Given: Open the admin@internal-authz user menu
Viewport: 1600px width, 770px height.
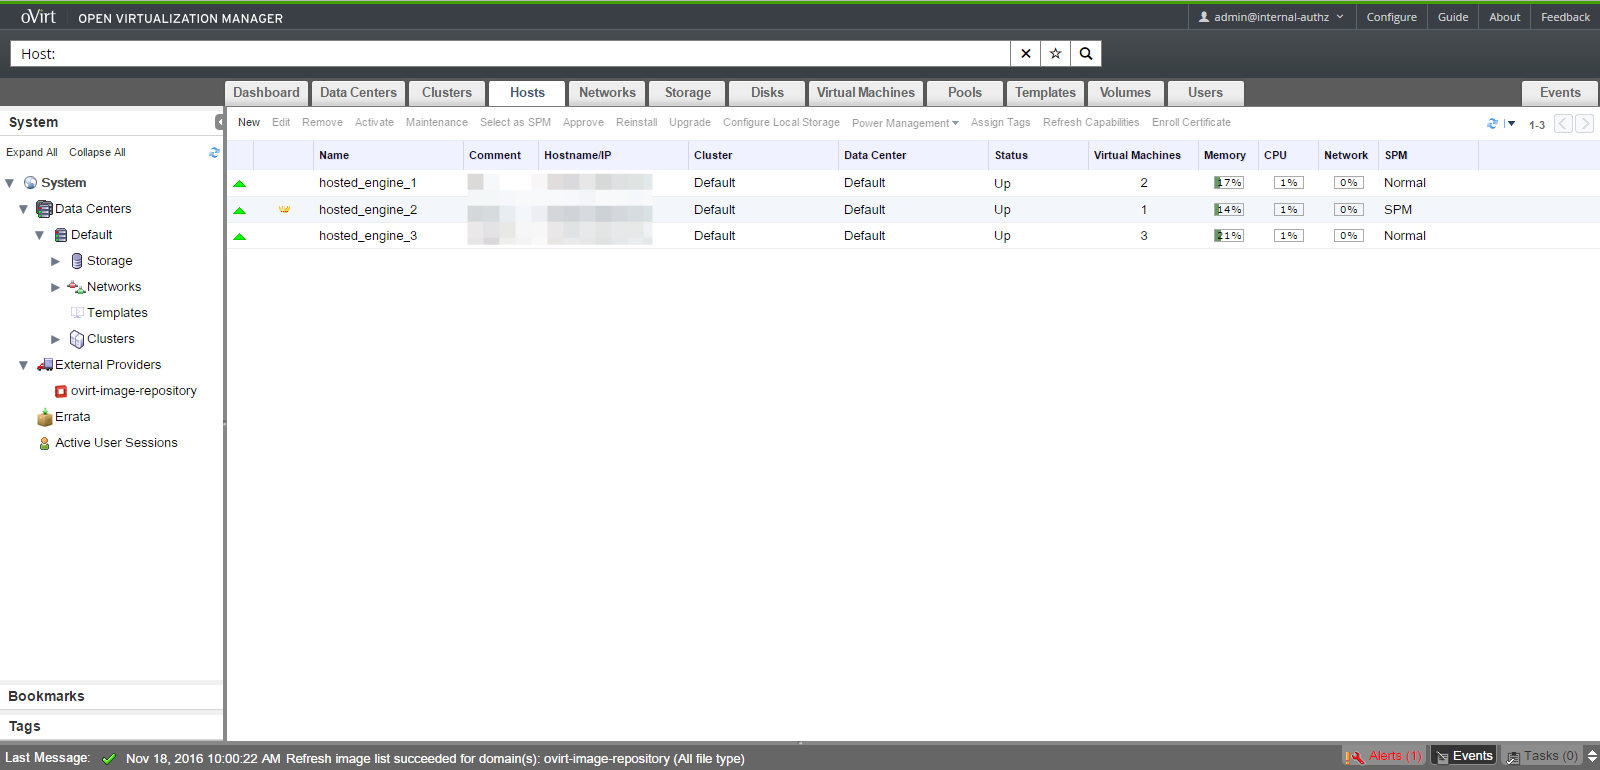Looking at the screenshot, I should coord(1271,17).
